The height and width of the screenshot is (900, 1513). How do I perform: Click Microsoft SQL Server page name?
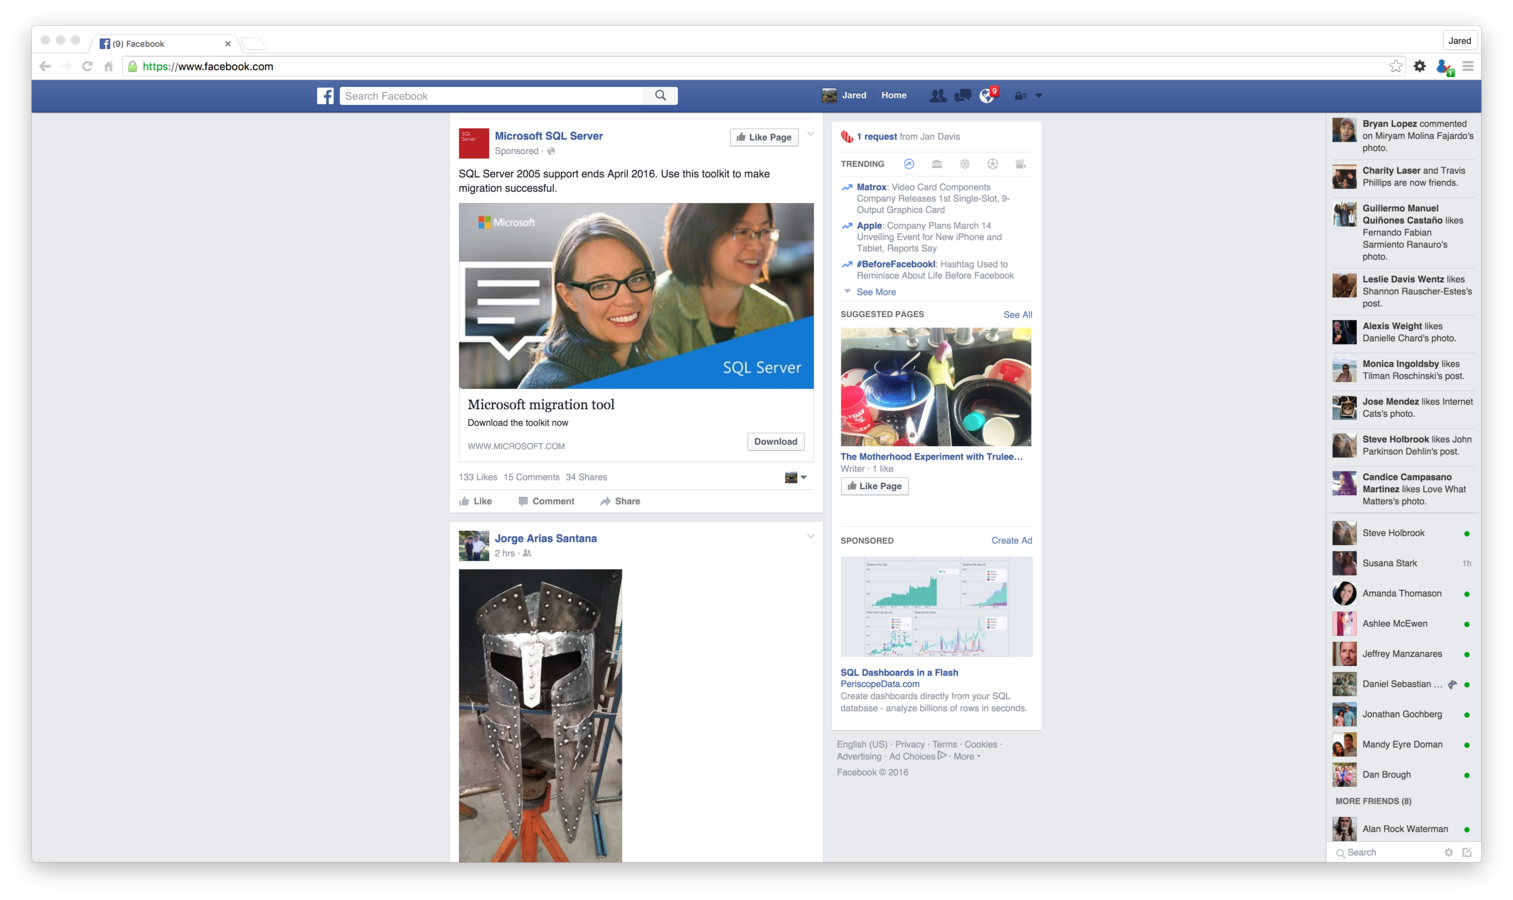(549, 136)
